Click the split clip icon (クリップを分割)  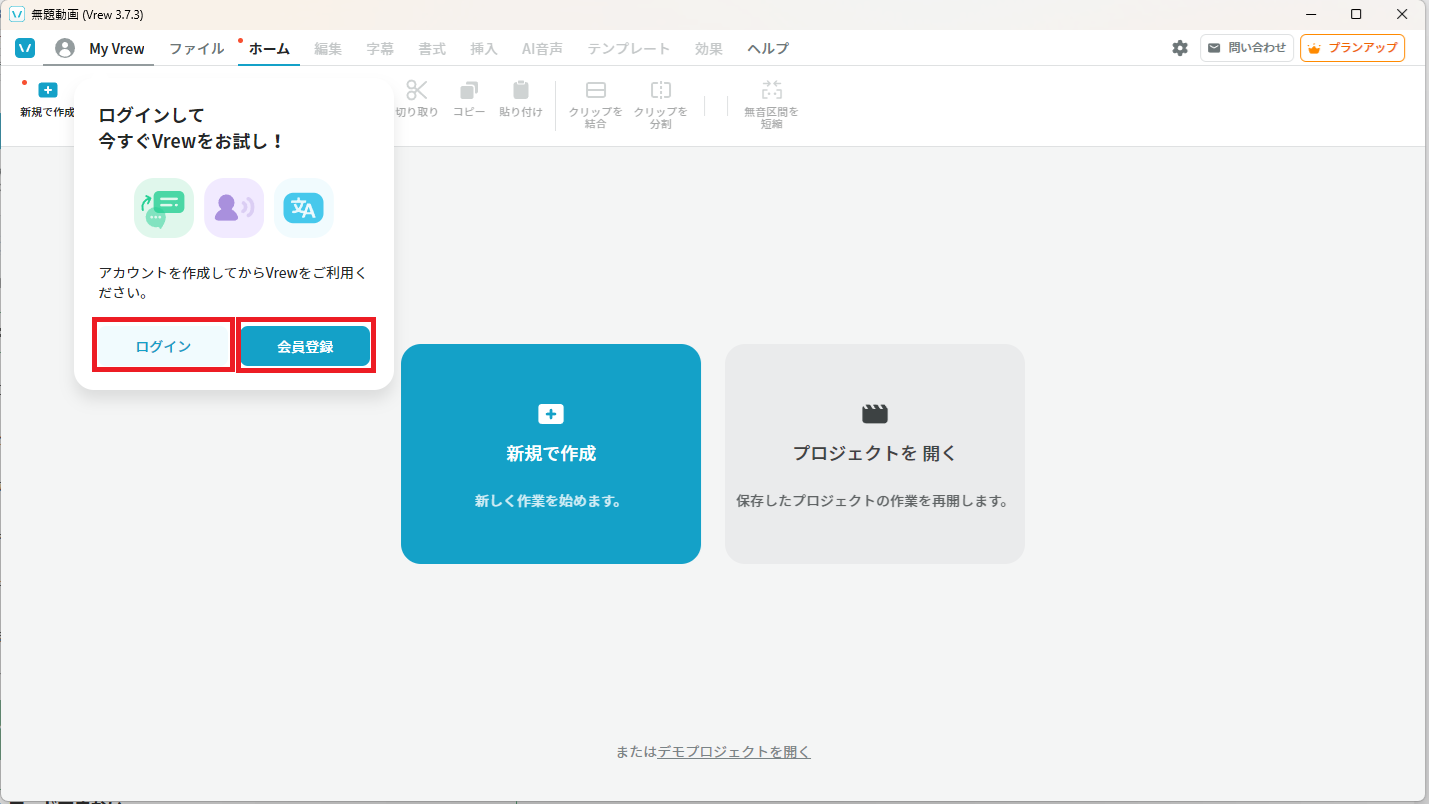point(660,91)
